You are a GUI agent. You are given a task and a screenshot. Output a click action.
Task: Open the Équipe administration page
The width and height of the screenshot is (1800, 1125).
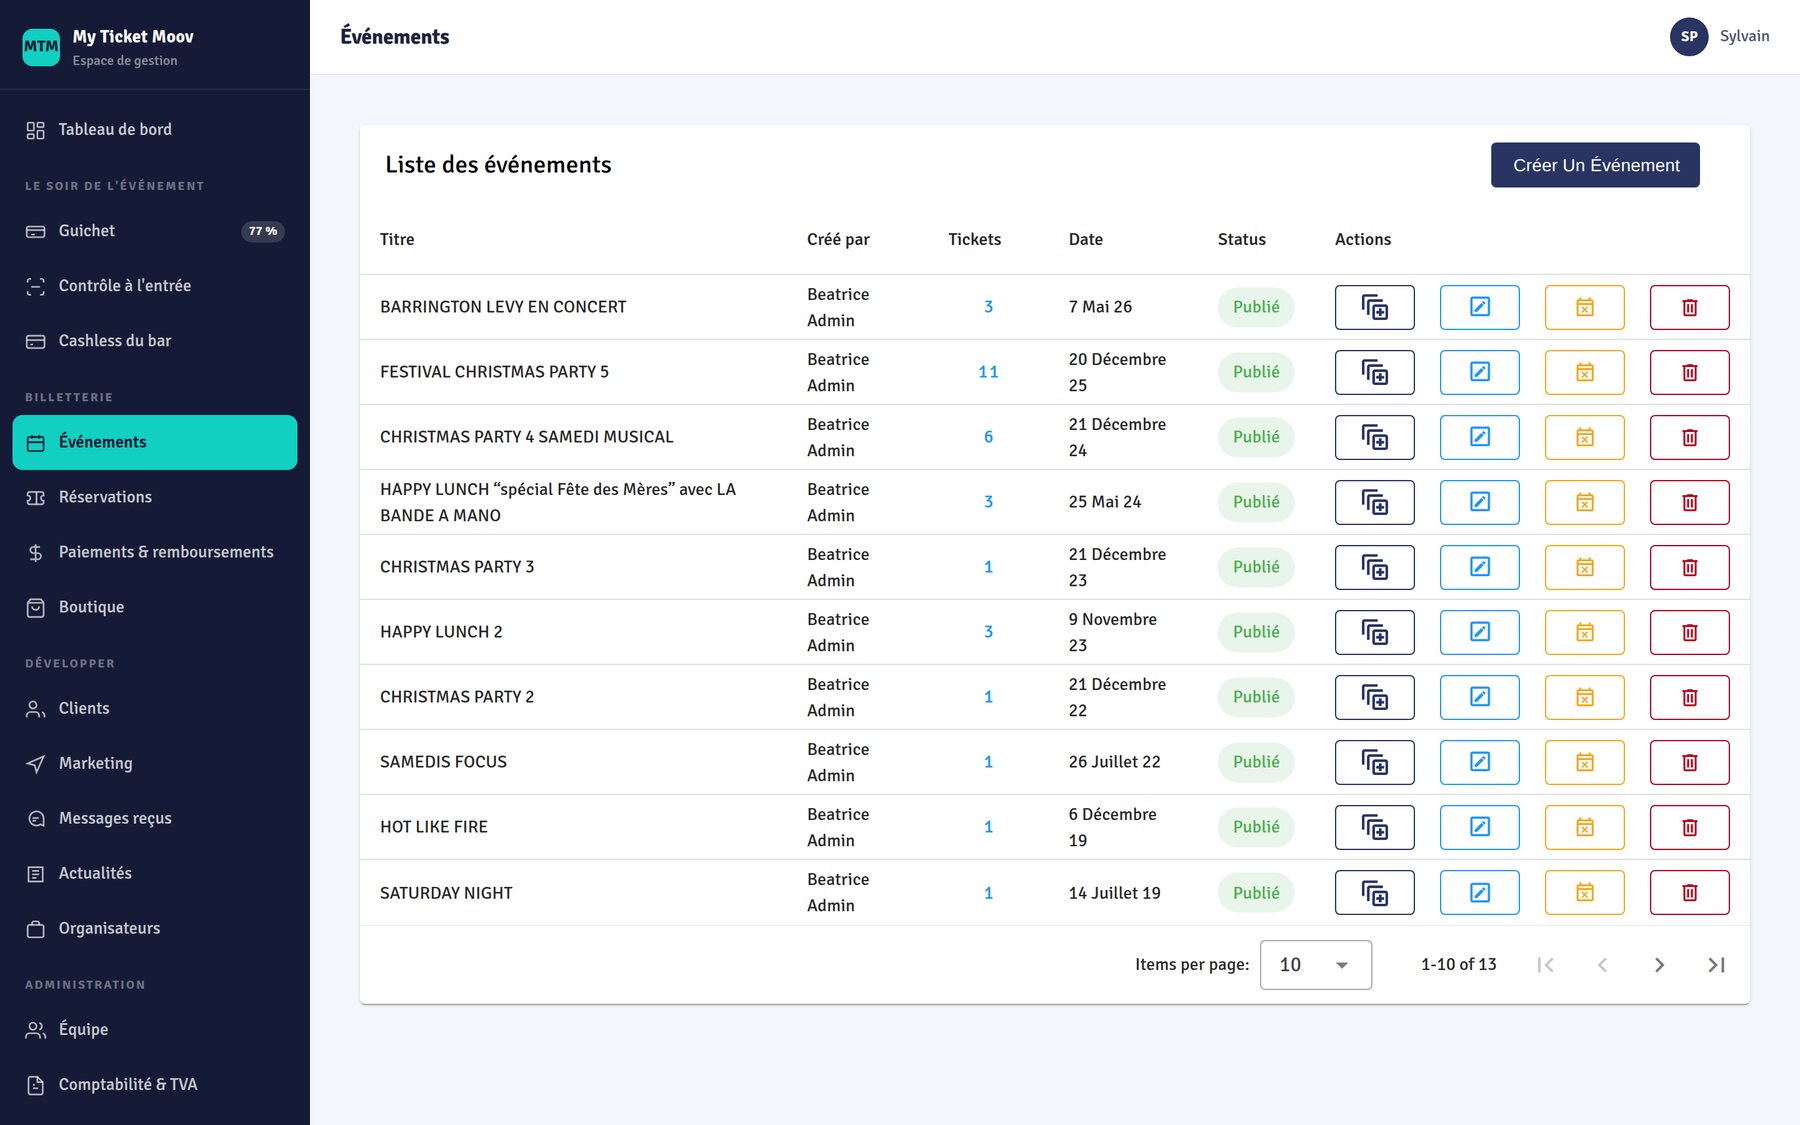click(x=155, y=1029)
